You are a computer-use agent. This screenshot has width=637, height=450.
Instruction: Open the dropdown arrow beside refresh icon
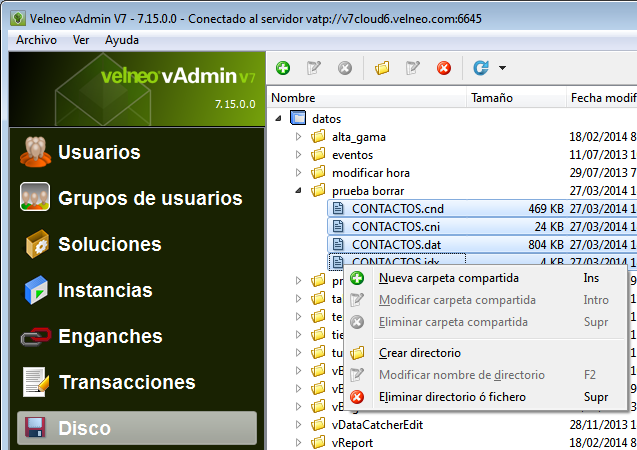pos(503,68)
